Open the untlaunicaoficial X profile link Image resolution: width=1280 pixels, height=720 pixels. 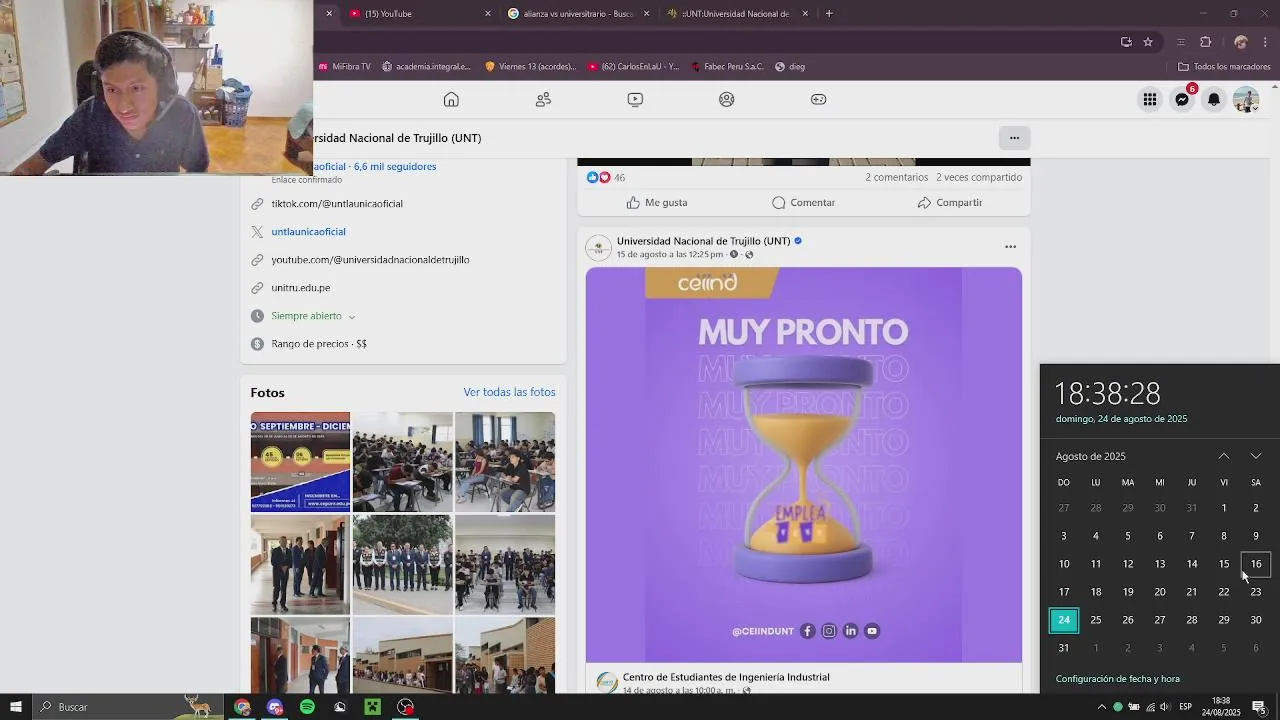[x=308, y=231]
